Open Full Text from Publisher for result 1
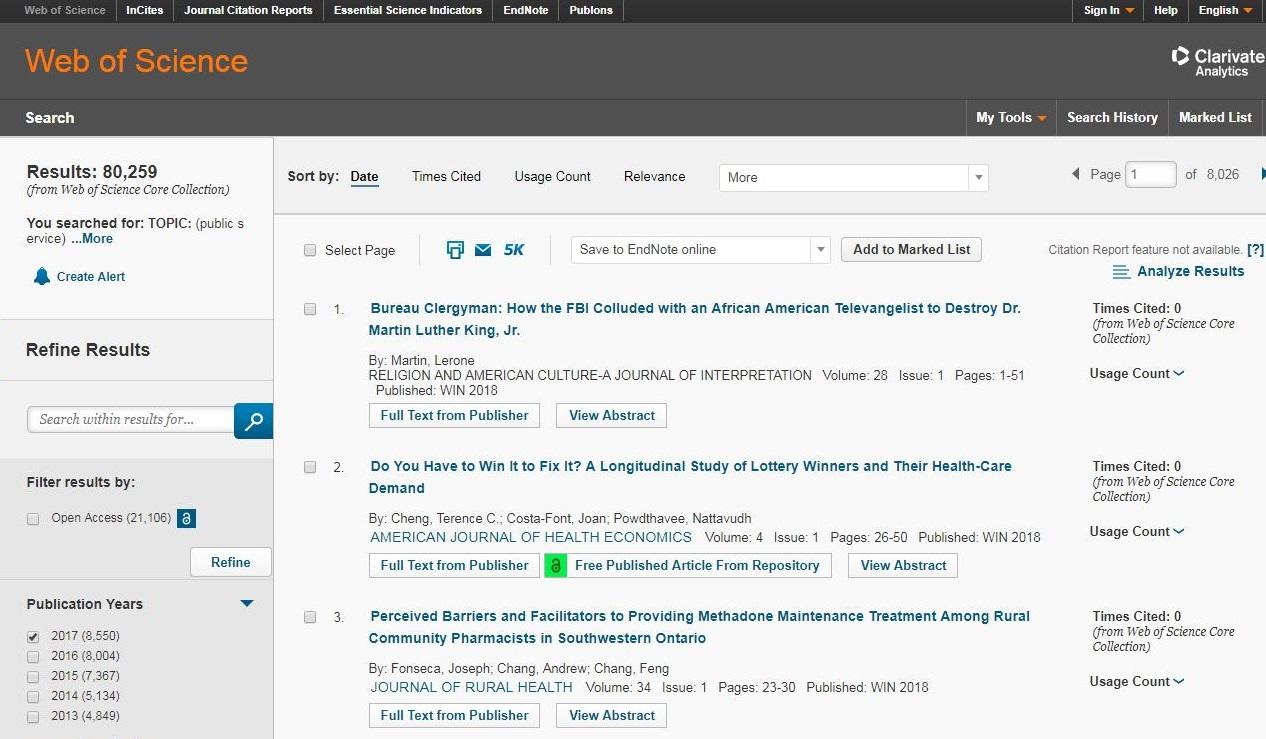The height and width of the screenshot is (739, 1266). coord(454,416)
